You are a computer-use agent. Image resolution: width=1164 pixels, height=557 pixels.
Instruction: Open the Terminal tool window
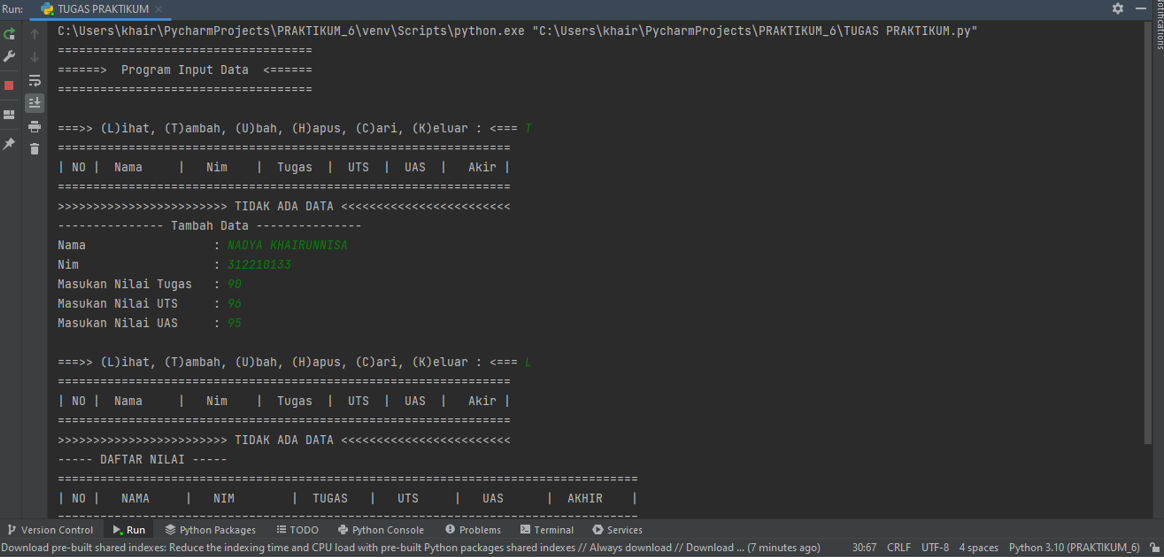coord(547,530)
